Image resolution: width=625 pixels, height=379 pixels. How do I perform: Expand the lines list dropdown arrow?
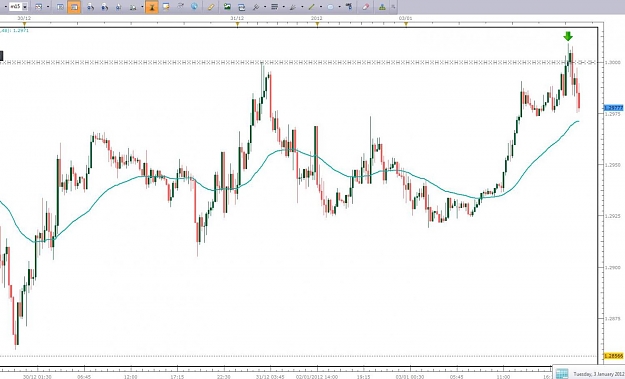[x=283, y=7]
